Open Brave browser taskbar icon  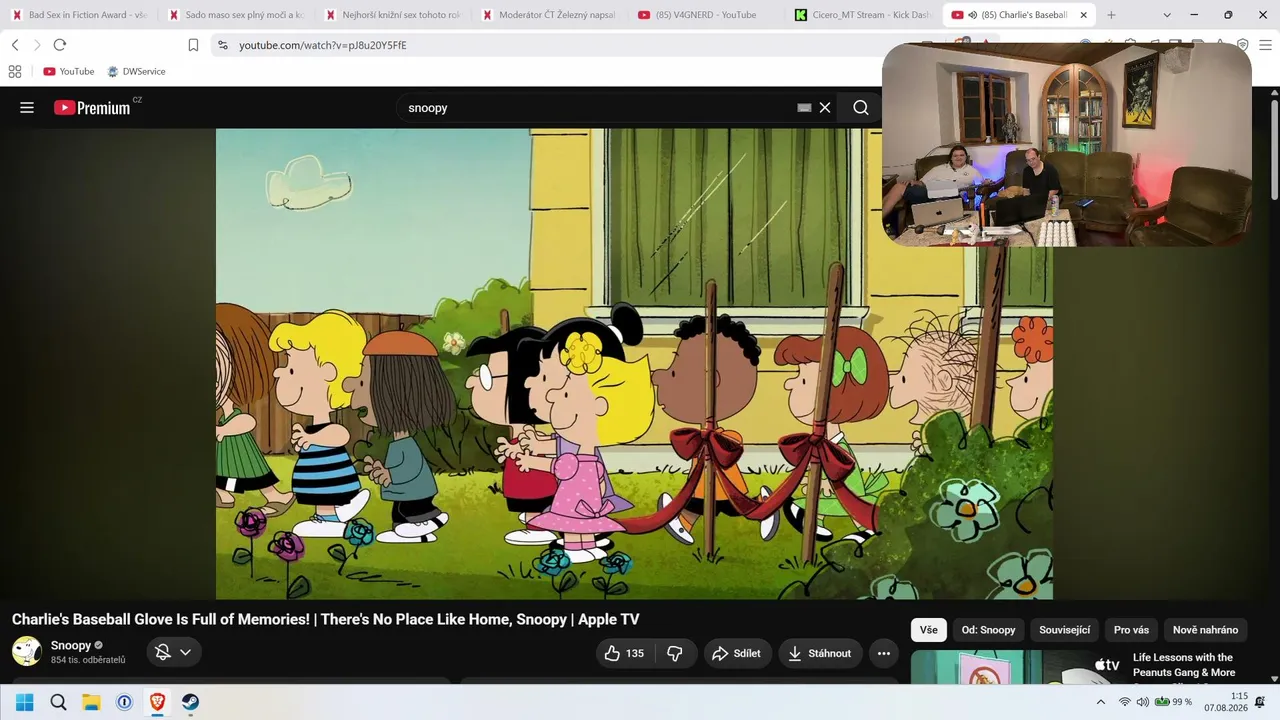click(x=157, y=702)
